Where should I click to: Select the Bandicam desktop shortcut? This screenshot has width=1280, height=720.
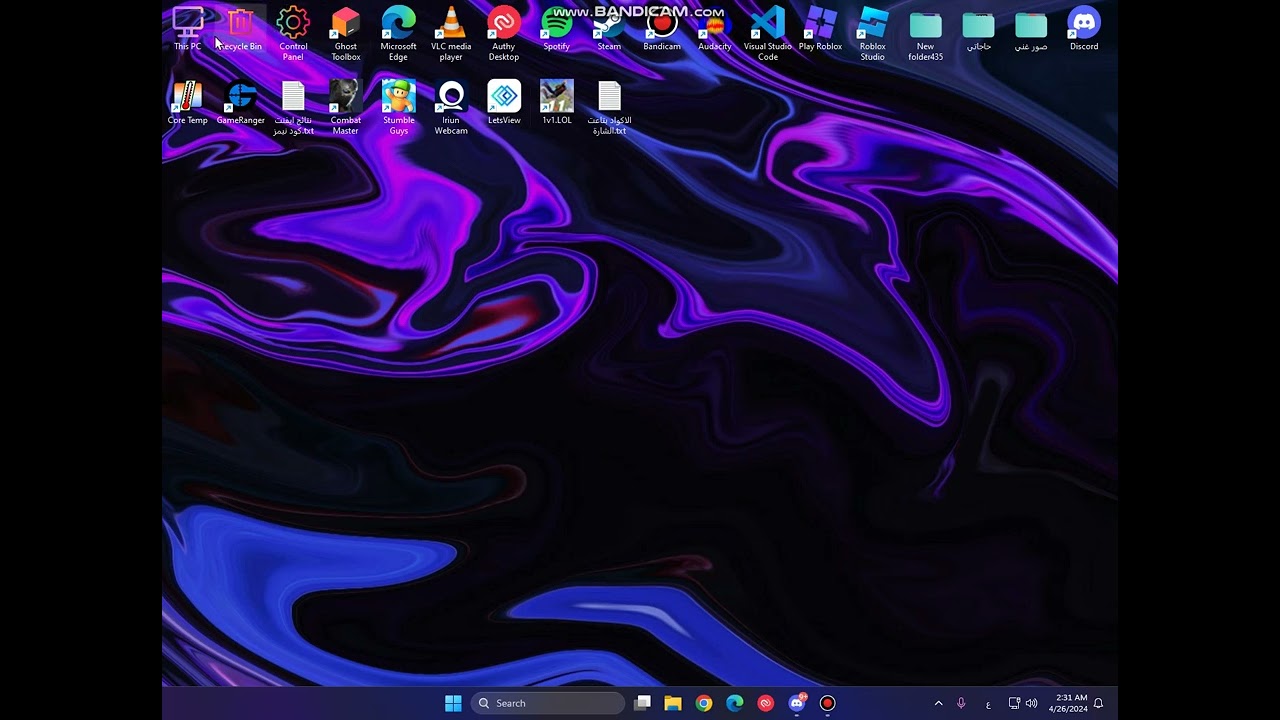(x=662, y=29)
